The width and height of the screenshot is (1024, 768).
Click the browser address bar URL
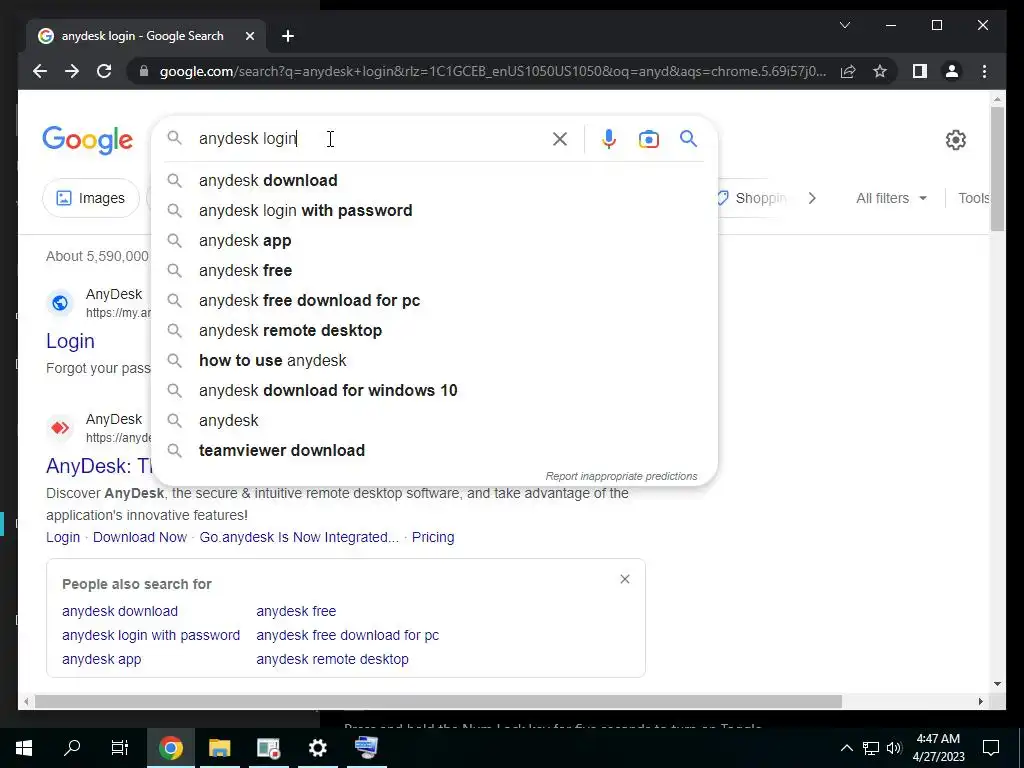tap(493, 71)
